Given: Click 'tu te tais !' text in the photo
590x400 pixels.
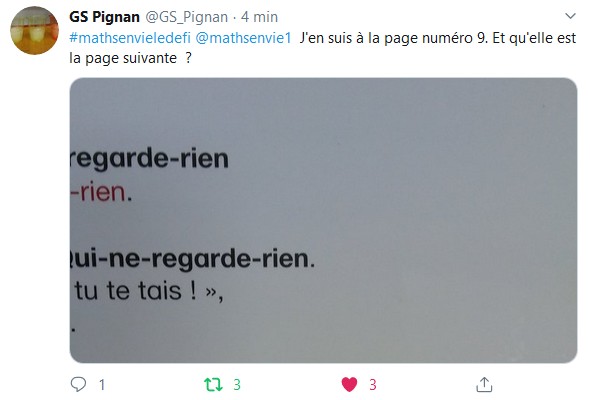Looking at the screenshot, I should click(135, 291).
